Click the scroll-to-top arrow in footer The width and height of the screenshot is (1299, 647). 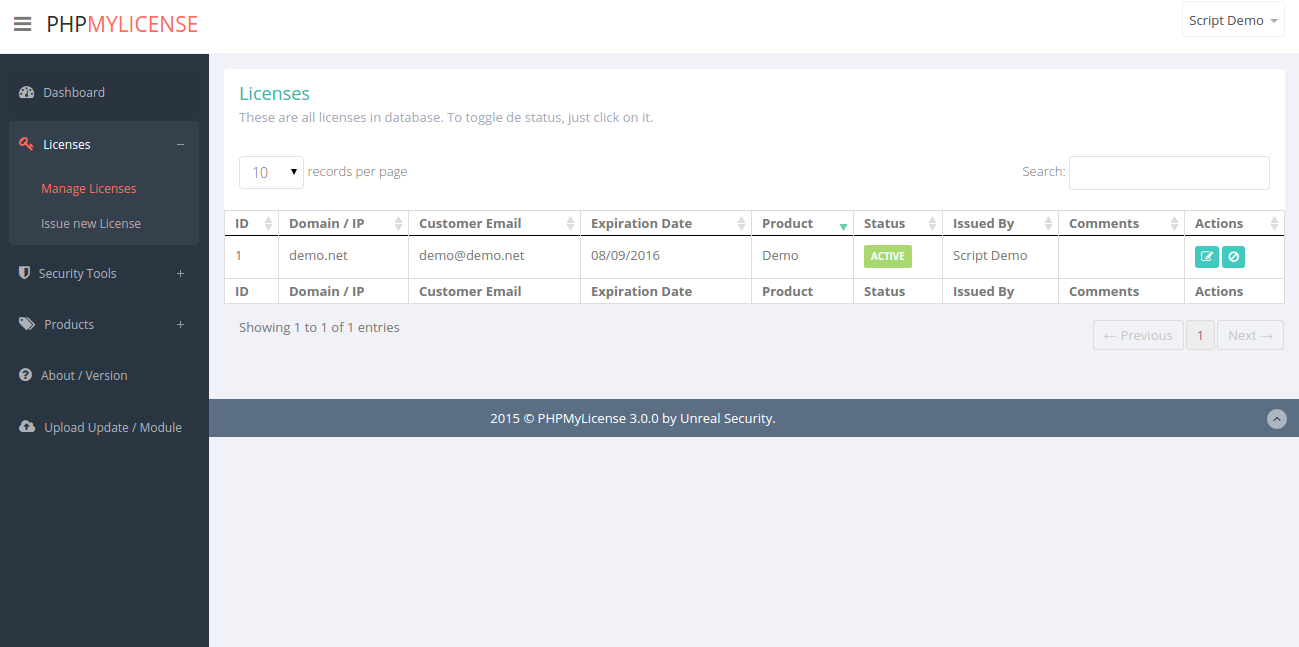pos(1276,419)
